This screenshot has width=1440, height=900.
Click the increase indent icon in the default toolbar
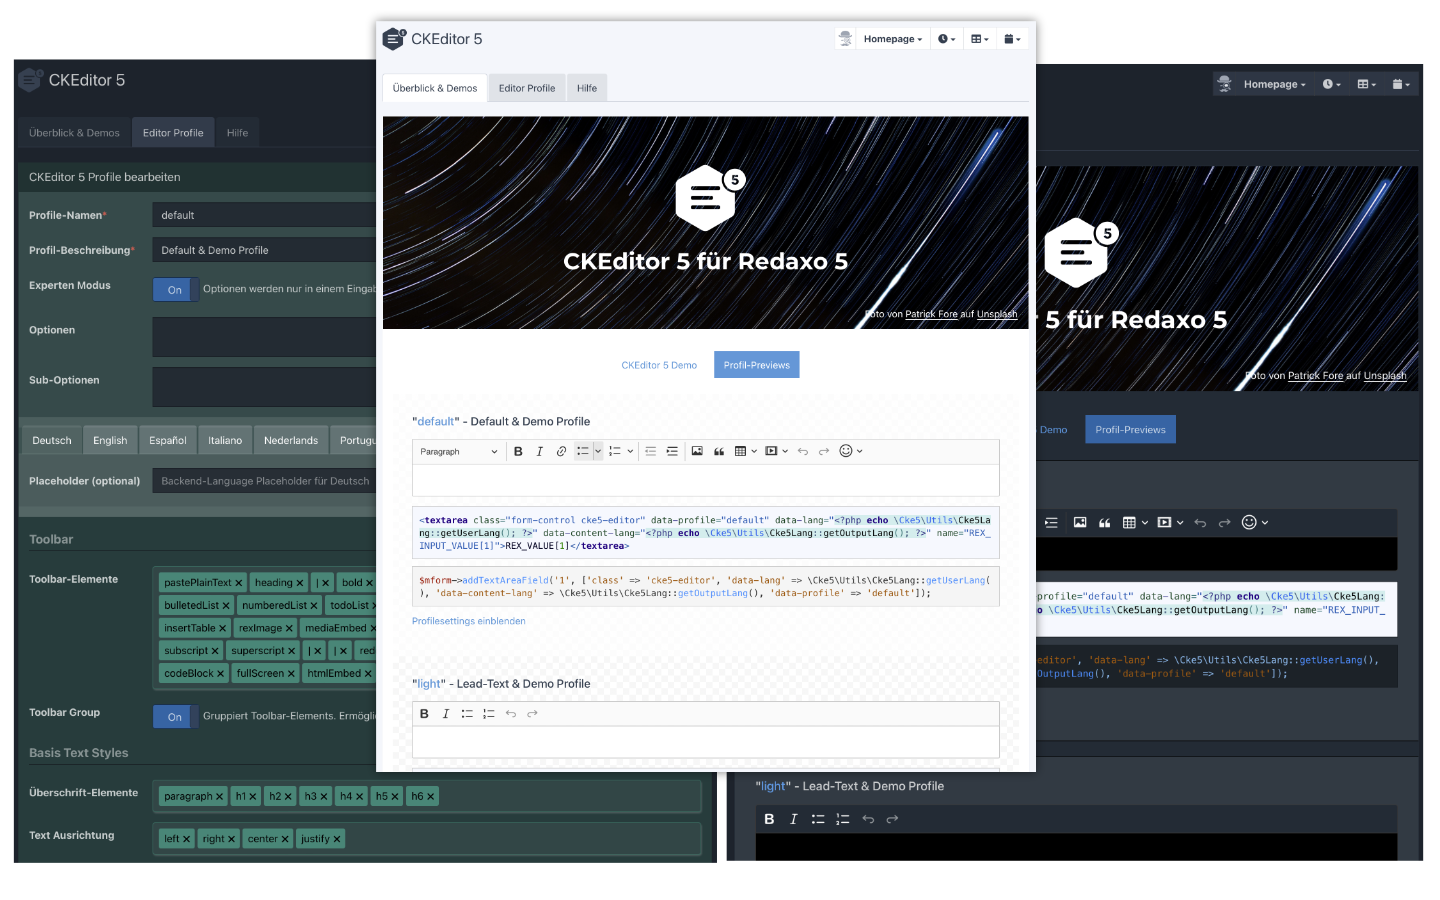672,452
